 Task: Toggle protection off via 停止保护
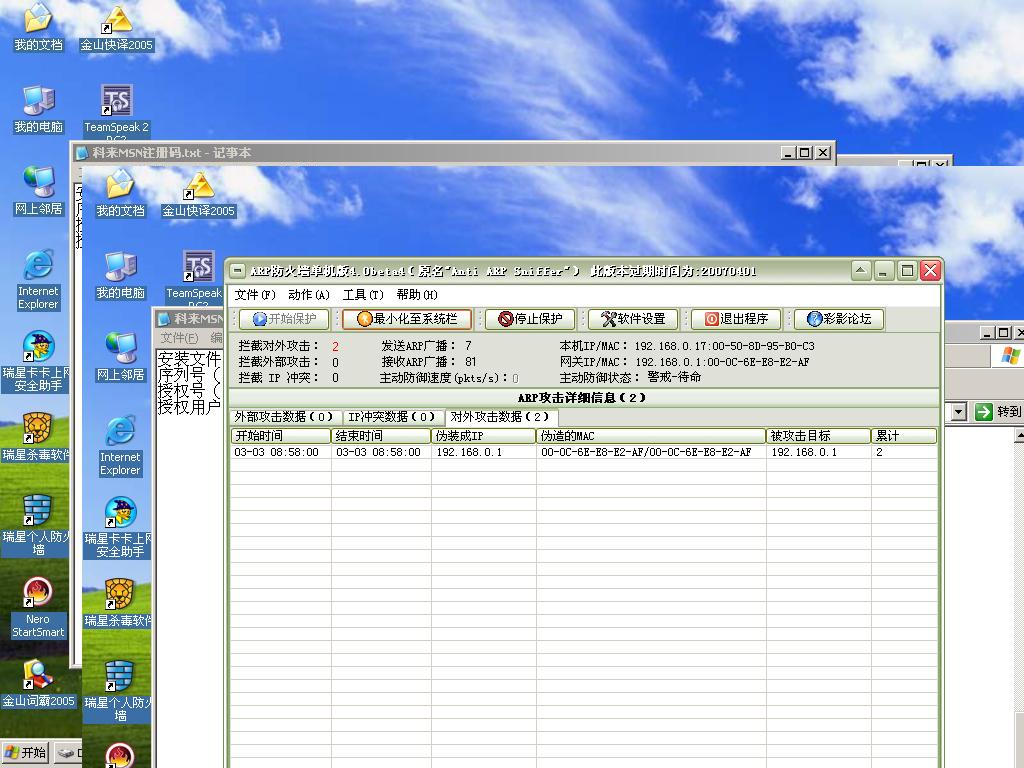(529, 319)
